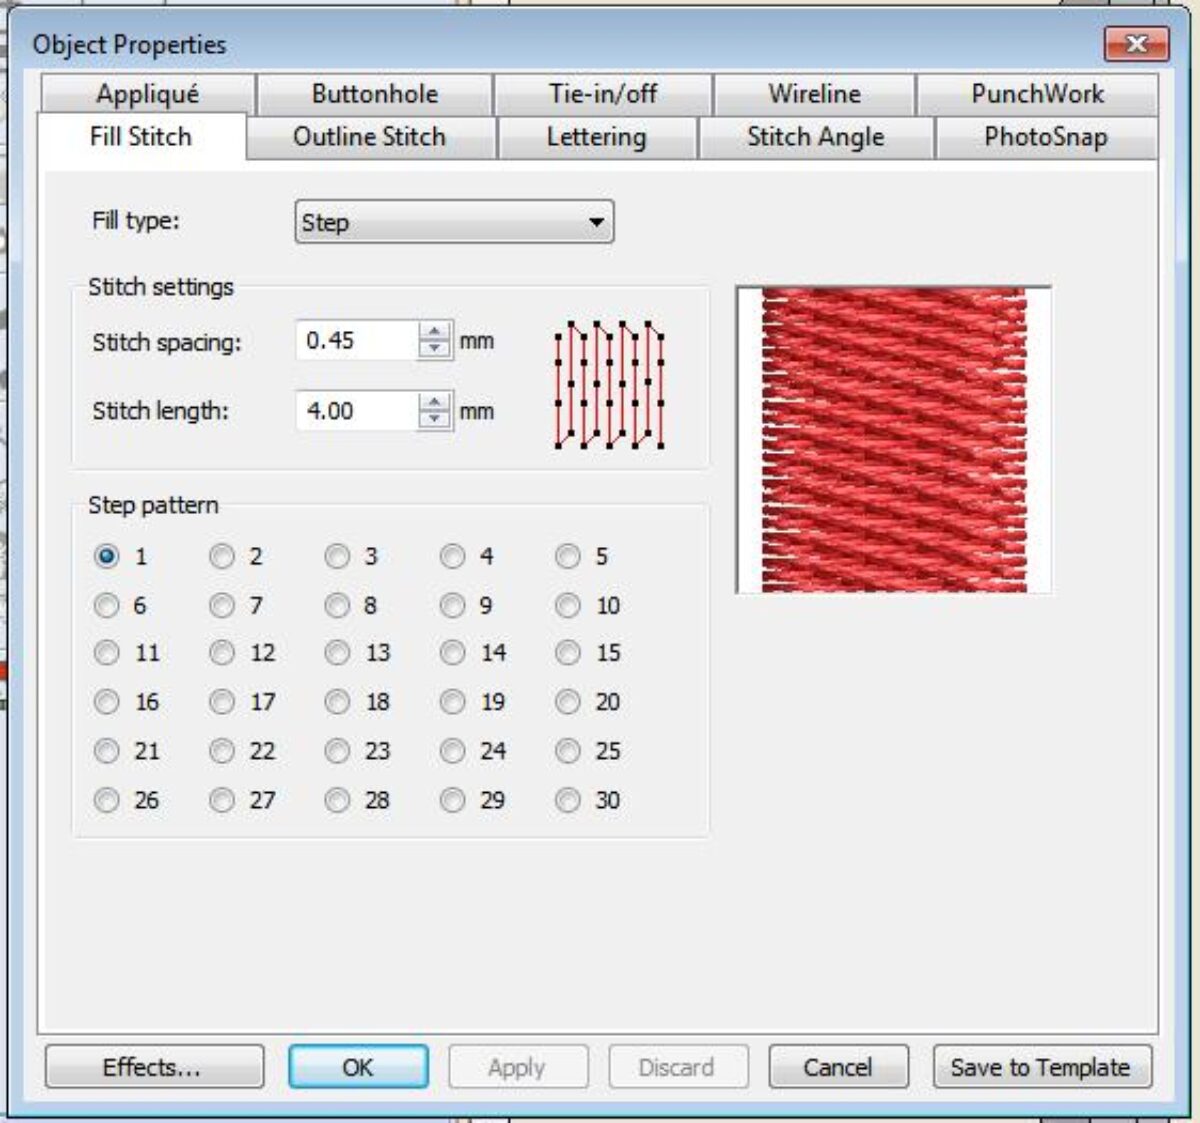Select step pattern 1
Screen dimensions: 1200x1123
coord(107,556)
